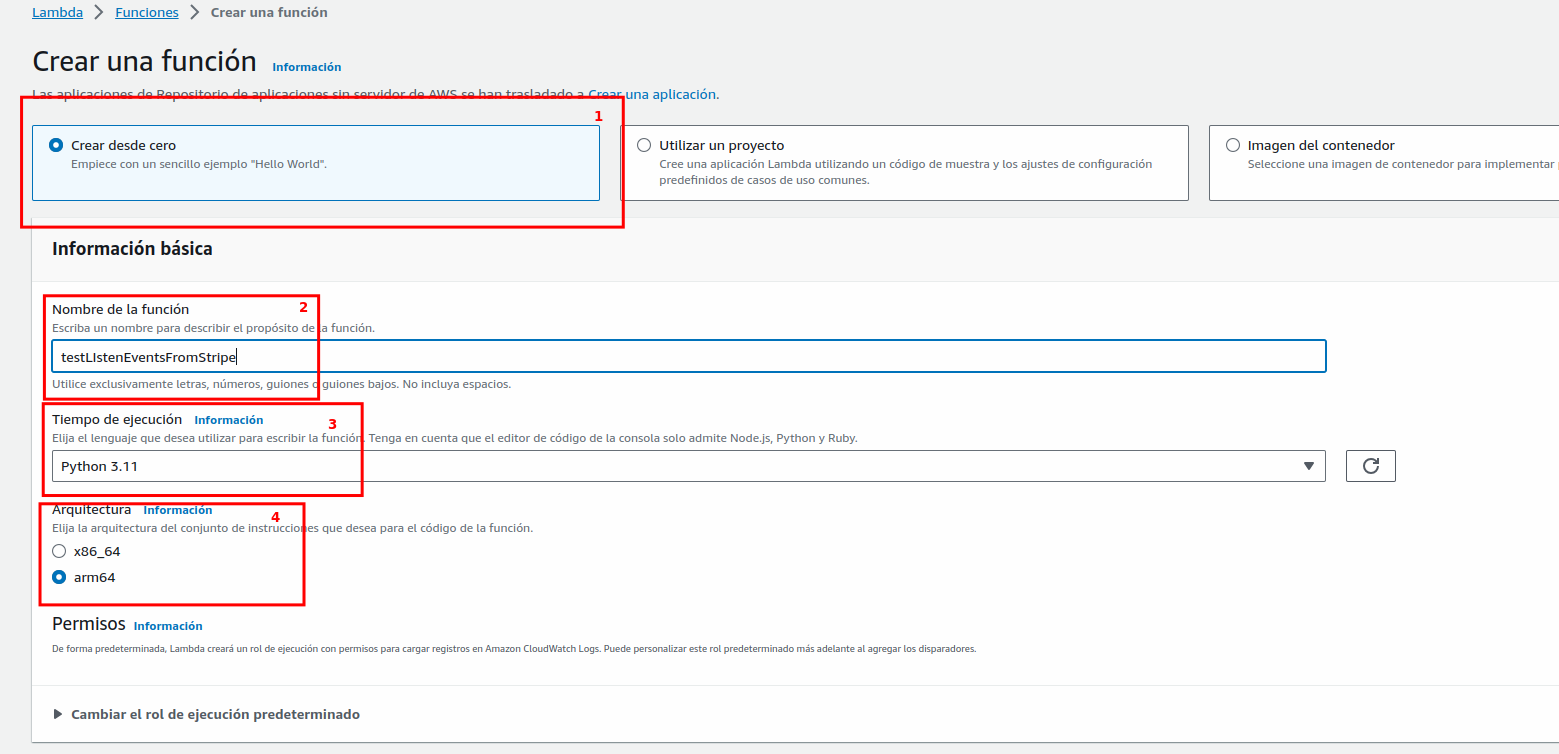
Task: Choose x86_64 architecture
Action: tap(59, 551)
